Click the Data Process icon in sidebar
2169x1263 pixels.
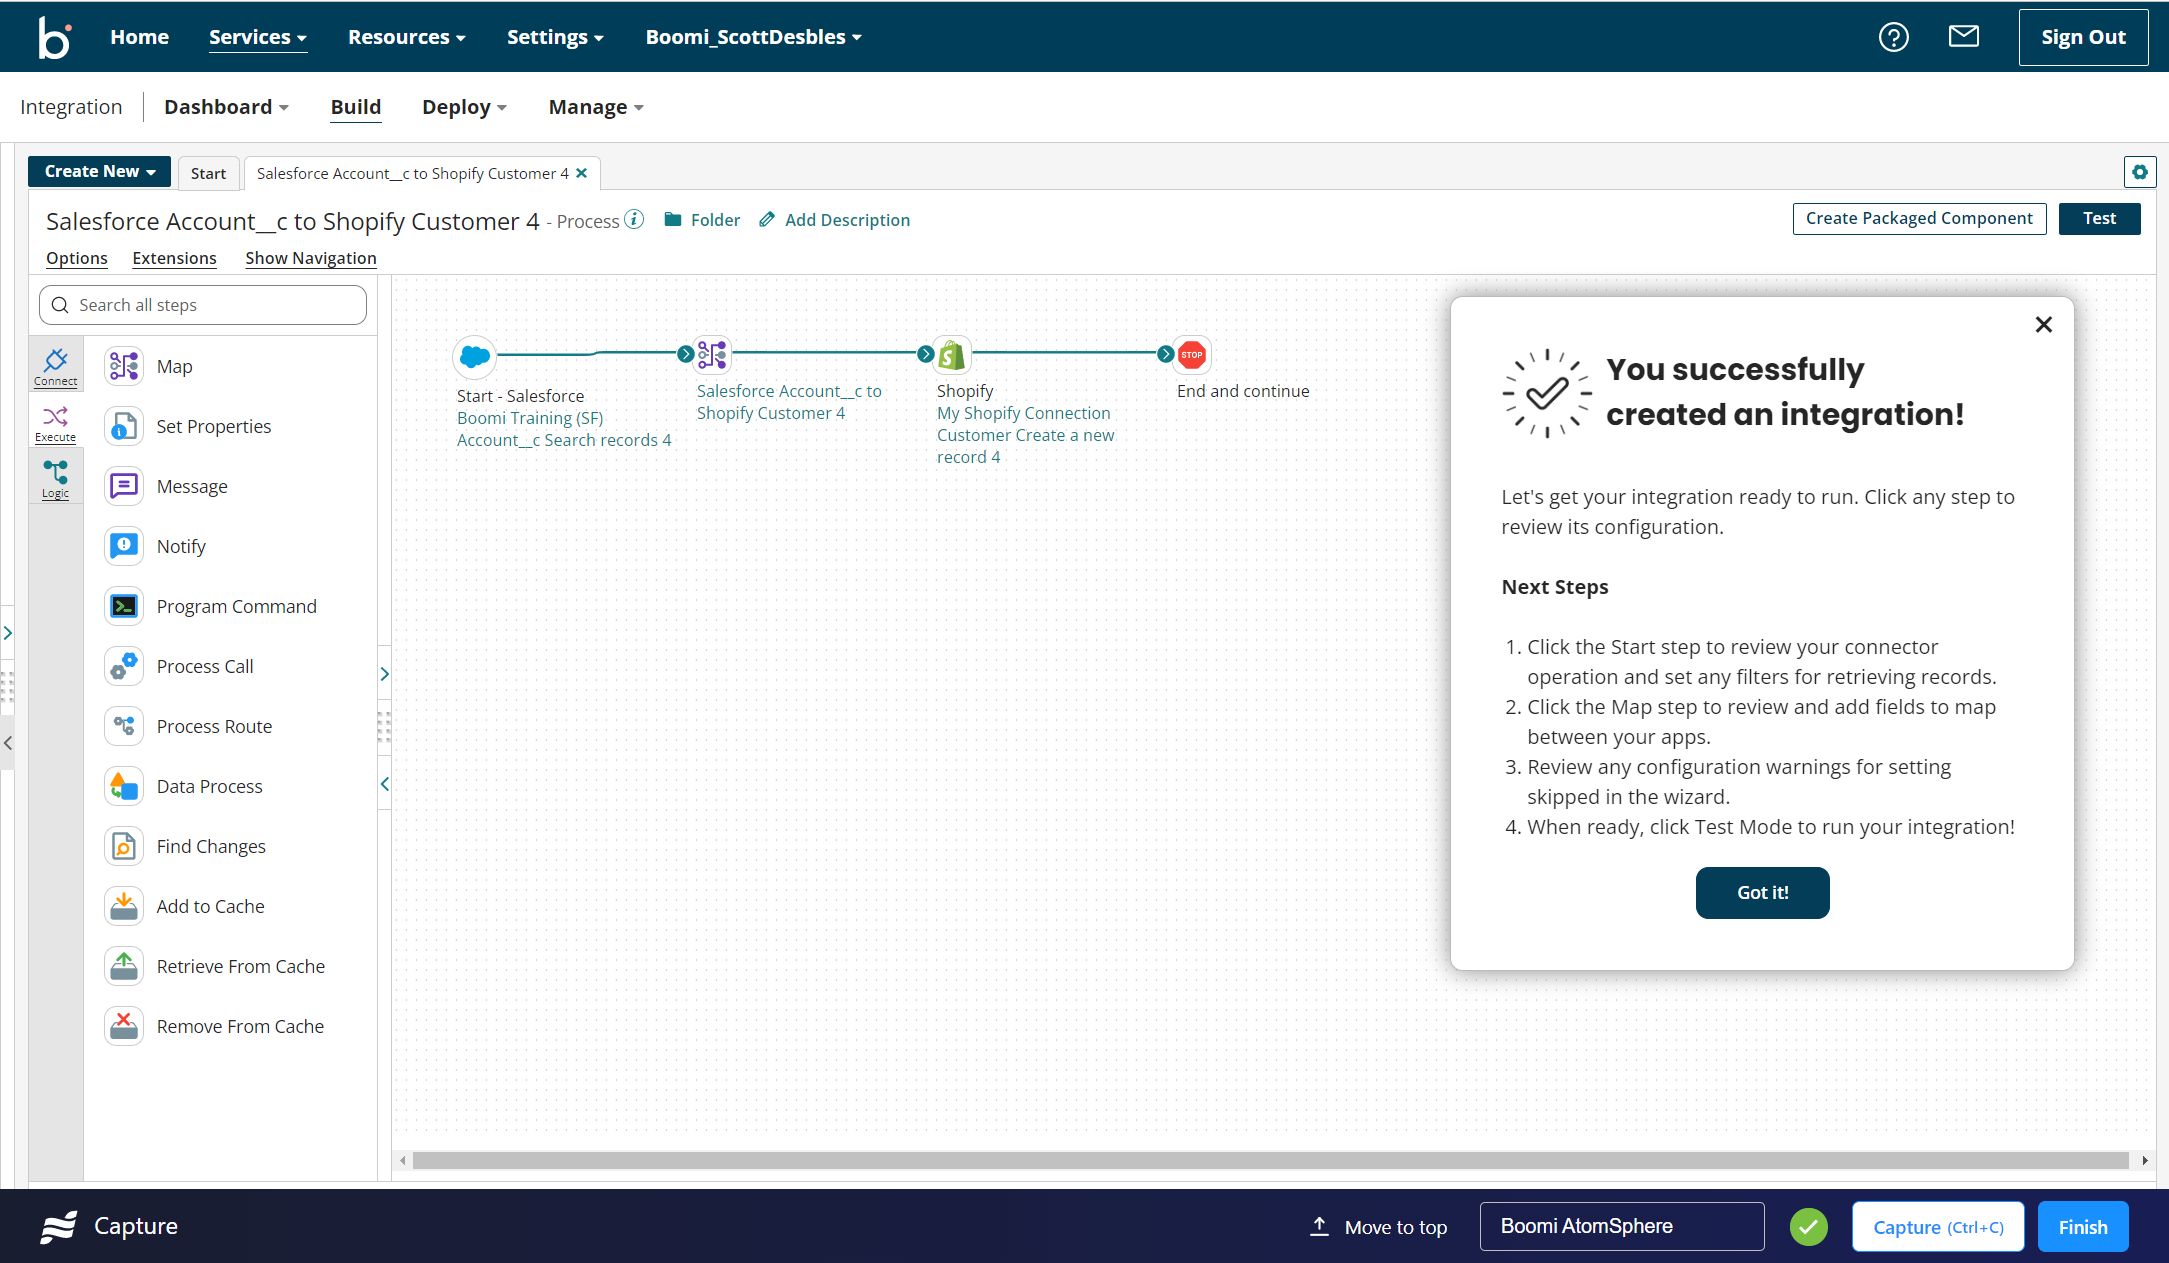(123, 785)
